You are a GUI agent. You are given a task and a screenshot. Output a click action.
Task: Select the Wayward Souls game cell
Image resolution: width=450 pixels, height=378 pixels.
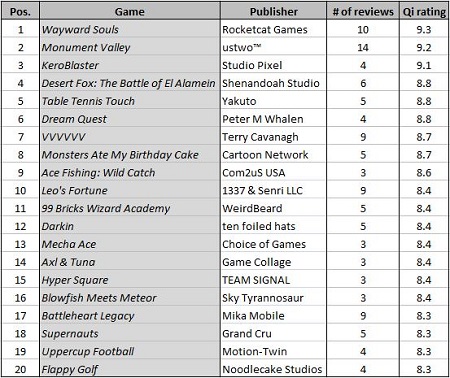[x=130, y=29]
